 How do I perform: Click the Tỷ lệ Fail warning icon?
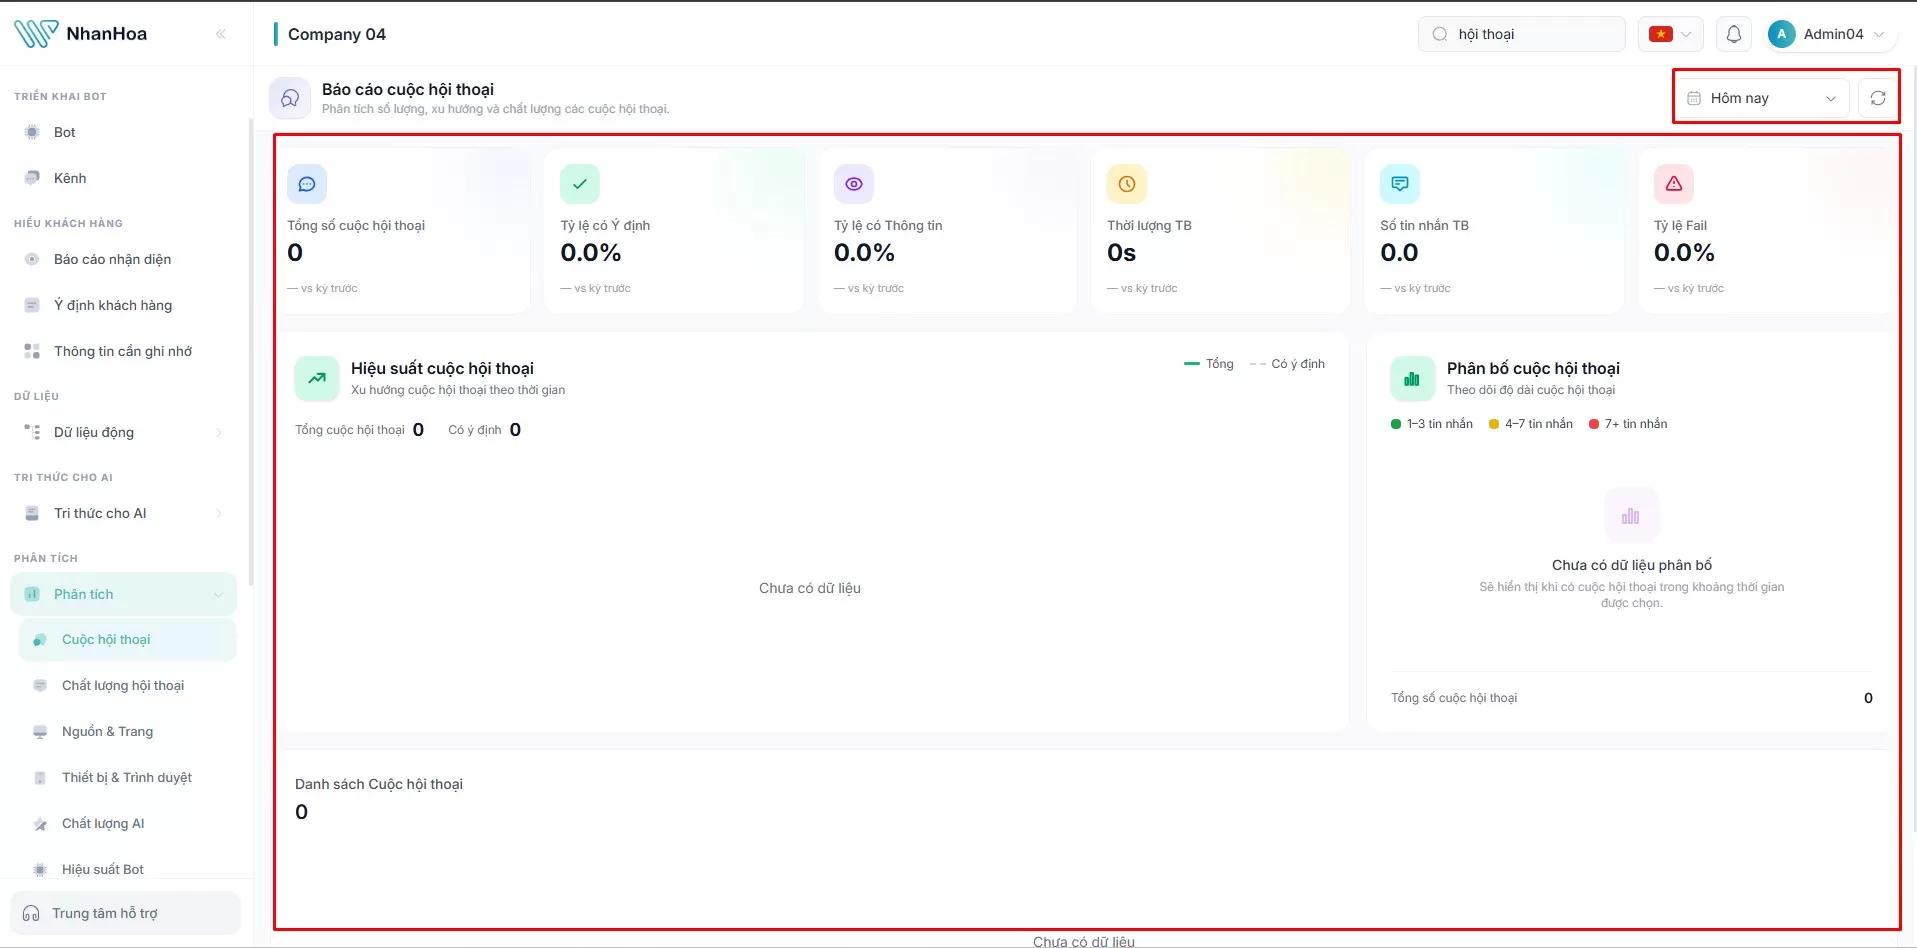click(1674, 184)
